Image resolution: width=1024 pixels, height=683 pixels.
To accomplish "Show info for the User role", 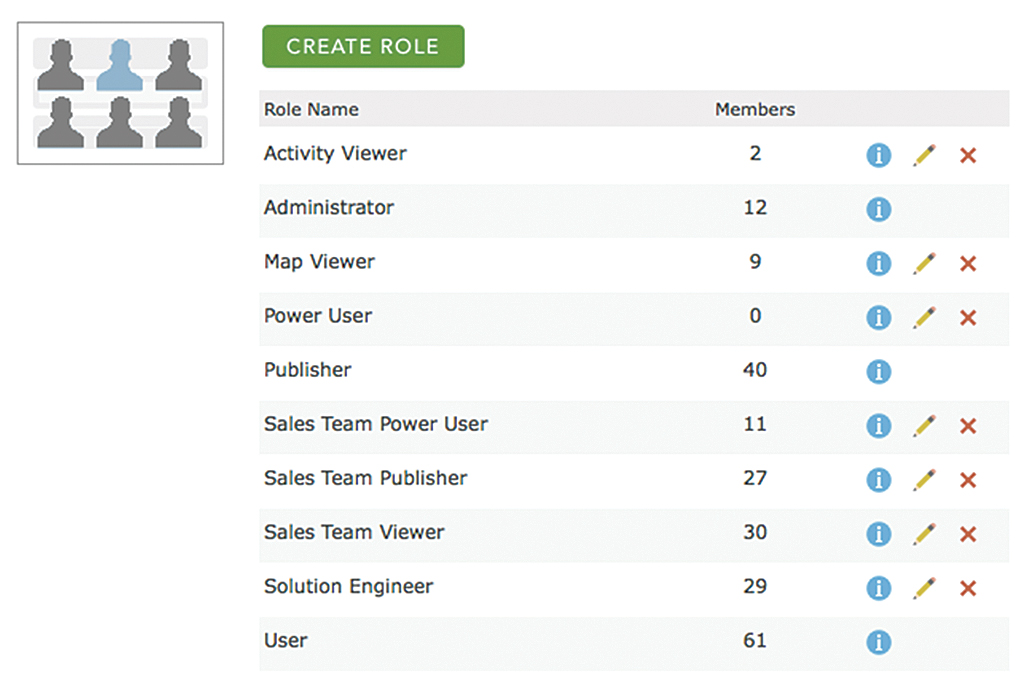I will pos(878,642).
